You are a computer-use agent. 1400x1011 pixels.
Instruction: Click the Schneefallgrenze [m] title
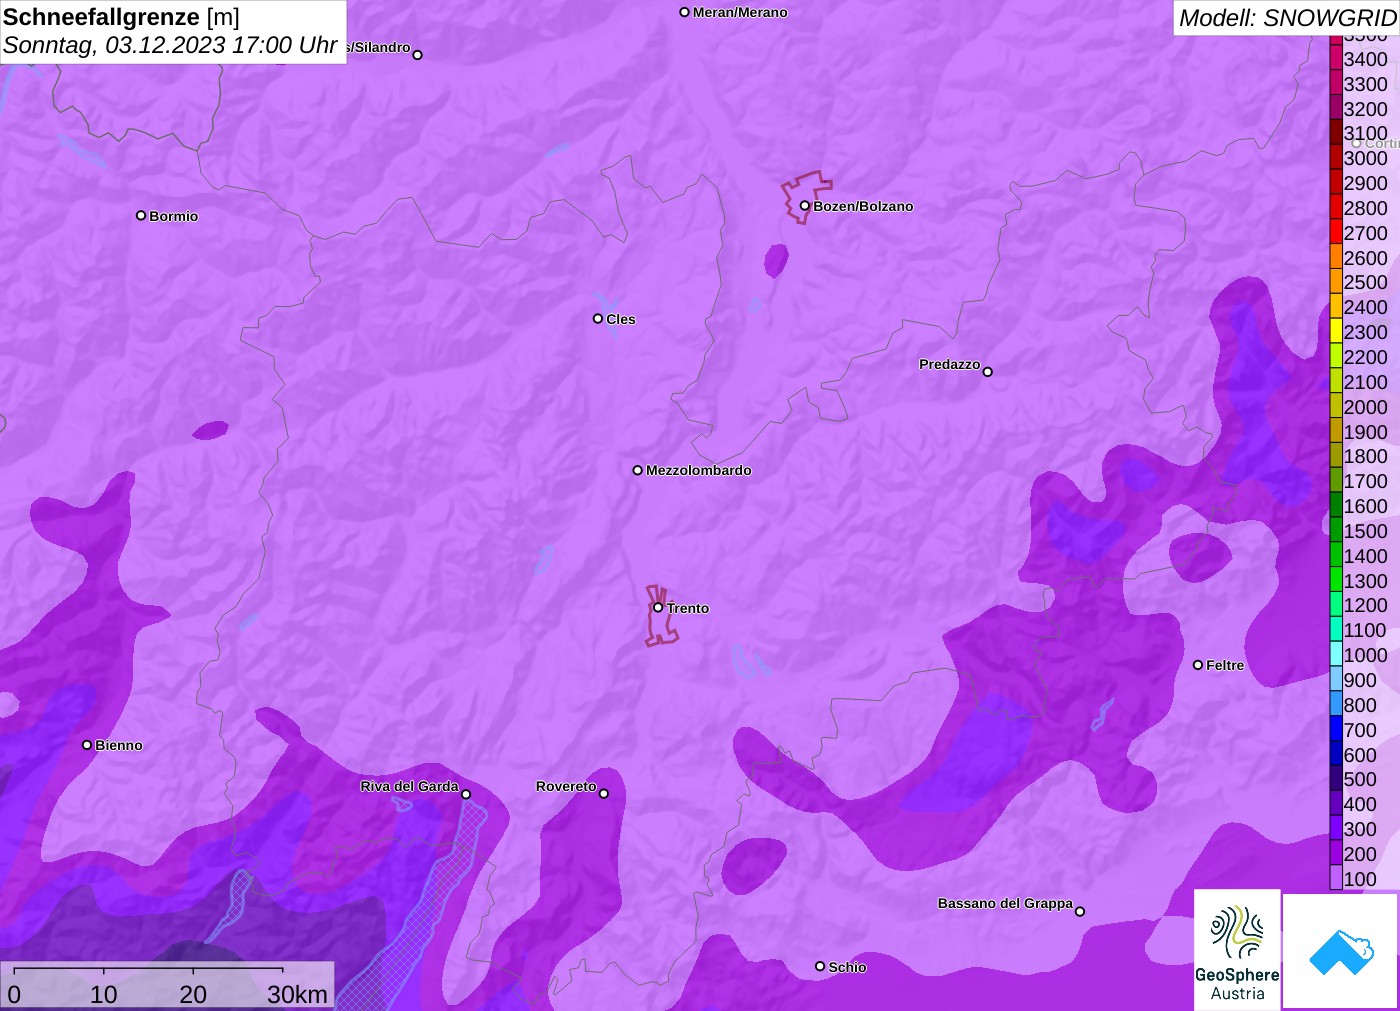coord(121,17)
